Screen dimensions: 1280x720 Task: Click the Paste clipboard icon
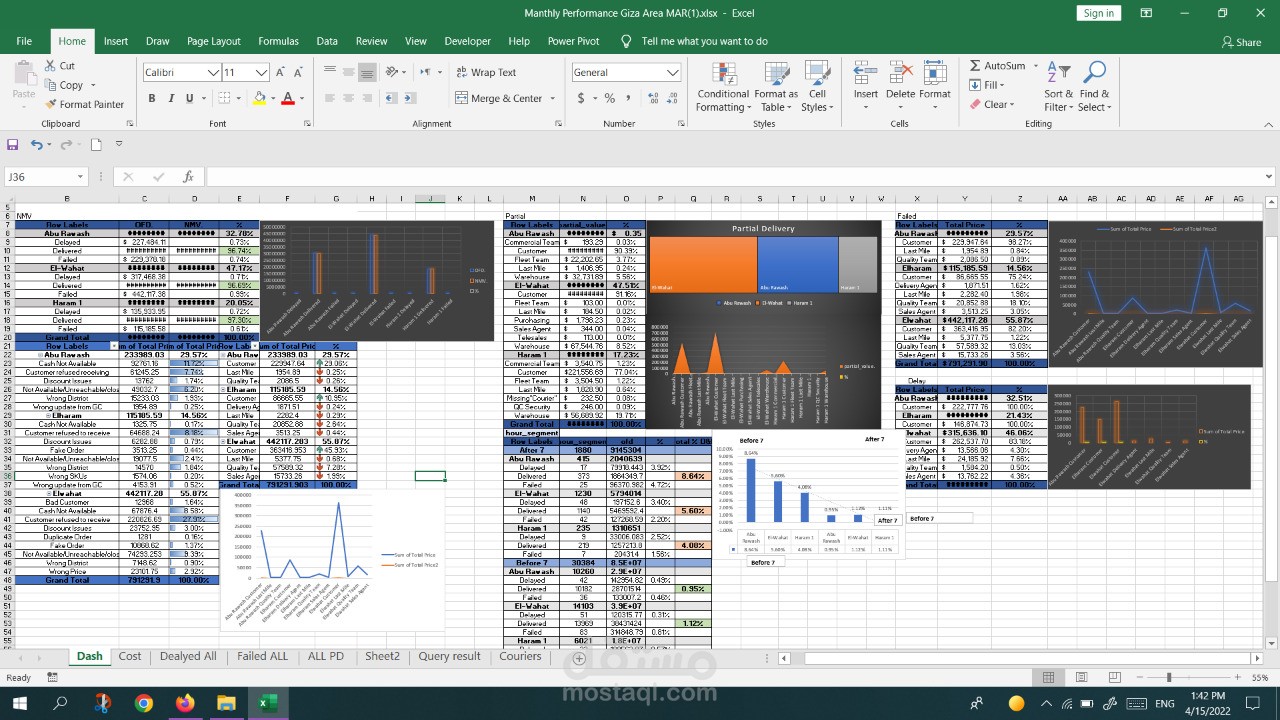pyautogui.click(x=23, y=74)
